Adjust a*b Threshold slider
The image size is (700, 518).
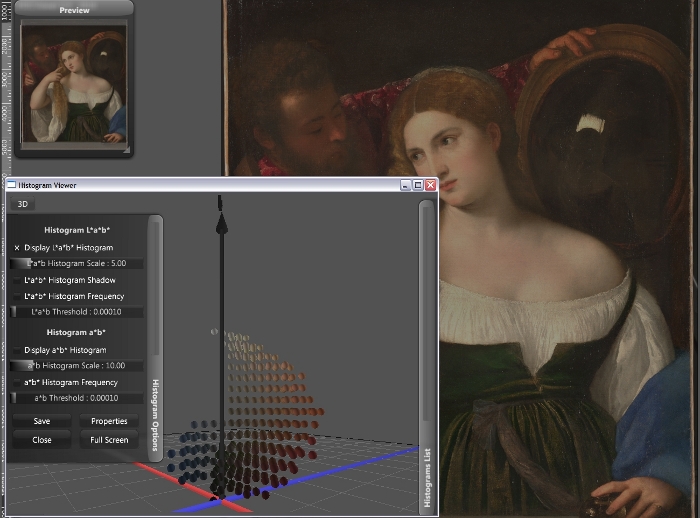point(77,398)
